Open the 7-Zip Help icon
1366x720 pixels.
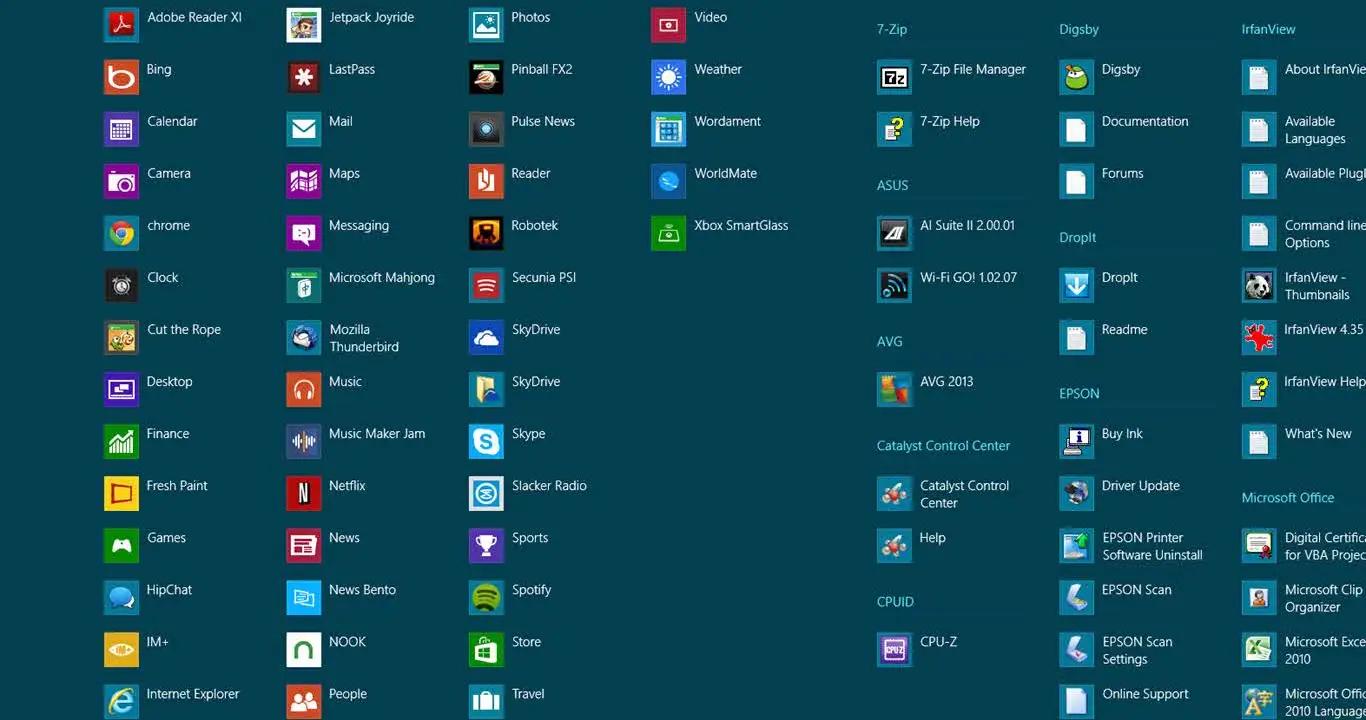[x=894, y=129]
